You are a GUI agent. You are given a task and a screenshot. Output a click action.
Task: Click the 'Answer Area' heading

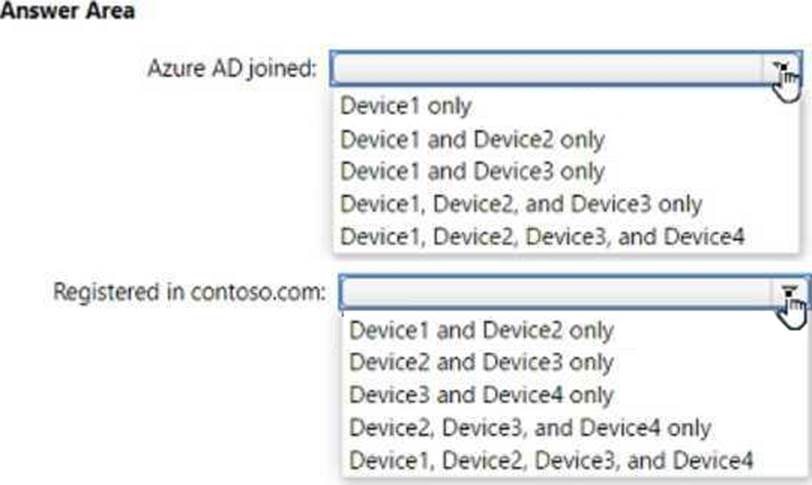coord(67,13)
